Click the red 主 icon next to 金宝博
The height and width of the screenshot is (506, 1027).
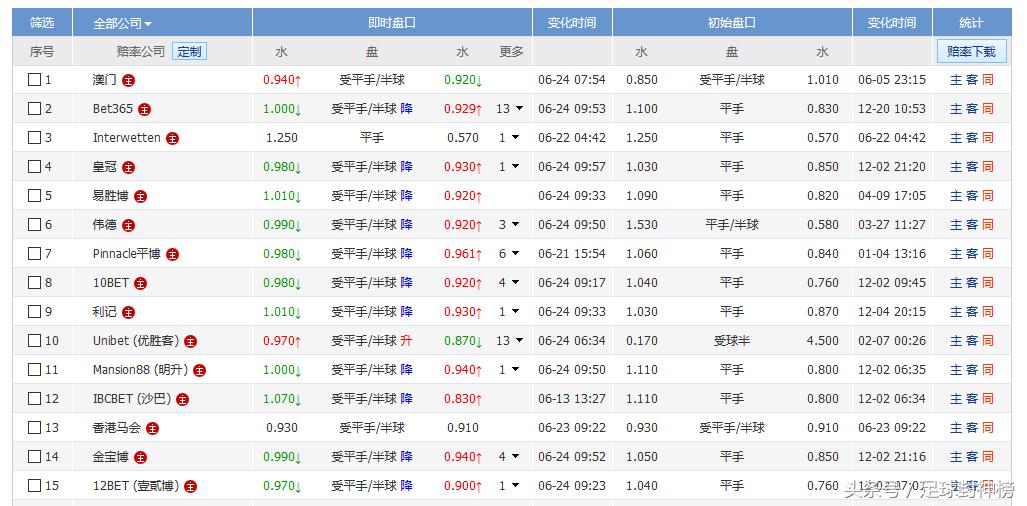(x=141, y=458)
